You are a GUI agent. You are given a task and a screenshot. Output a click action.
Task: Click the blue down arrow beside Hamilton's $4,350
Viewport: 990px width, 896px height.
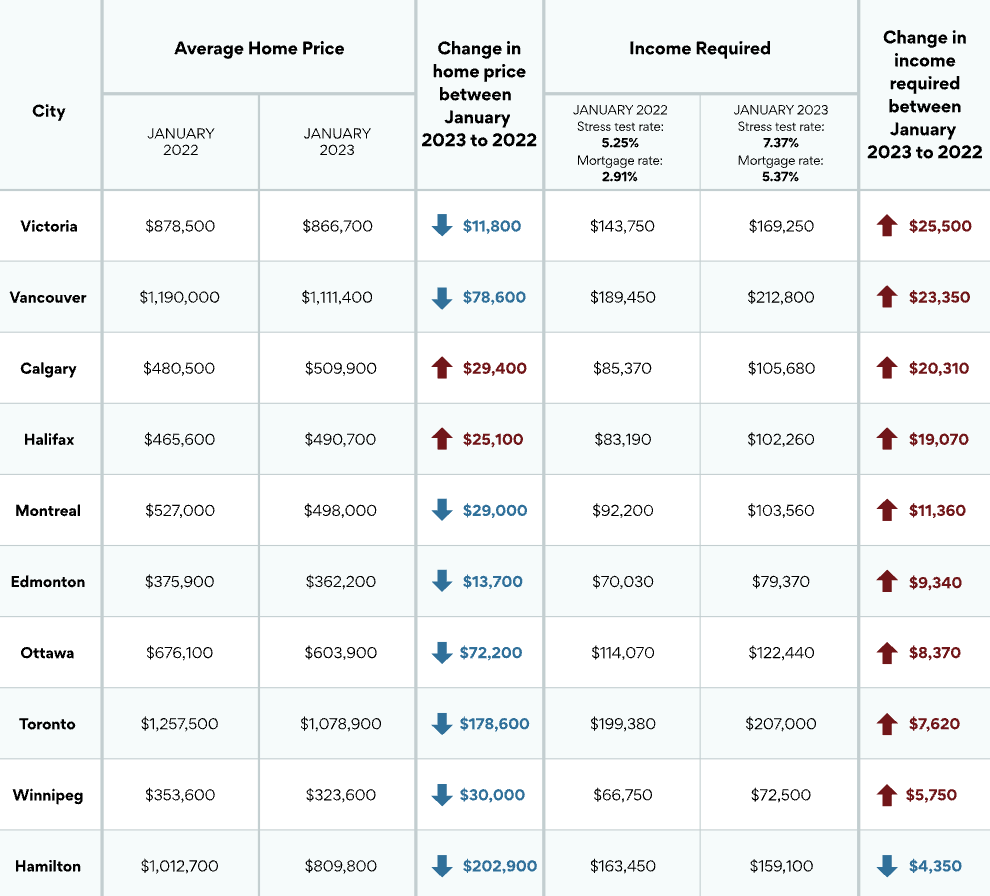[887, 866]
